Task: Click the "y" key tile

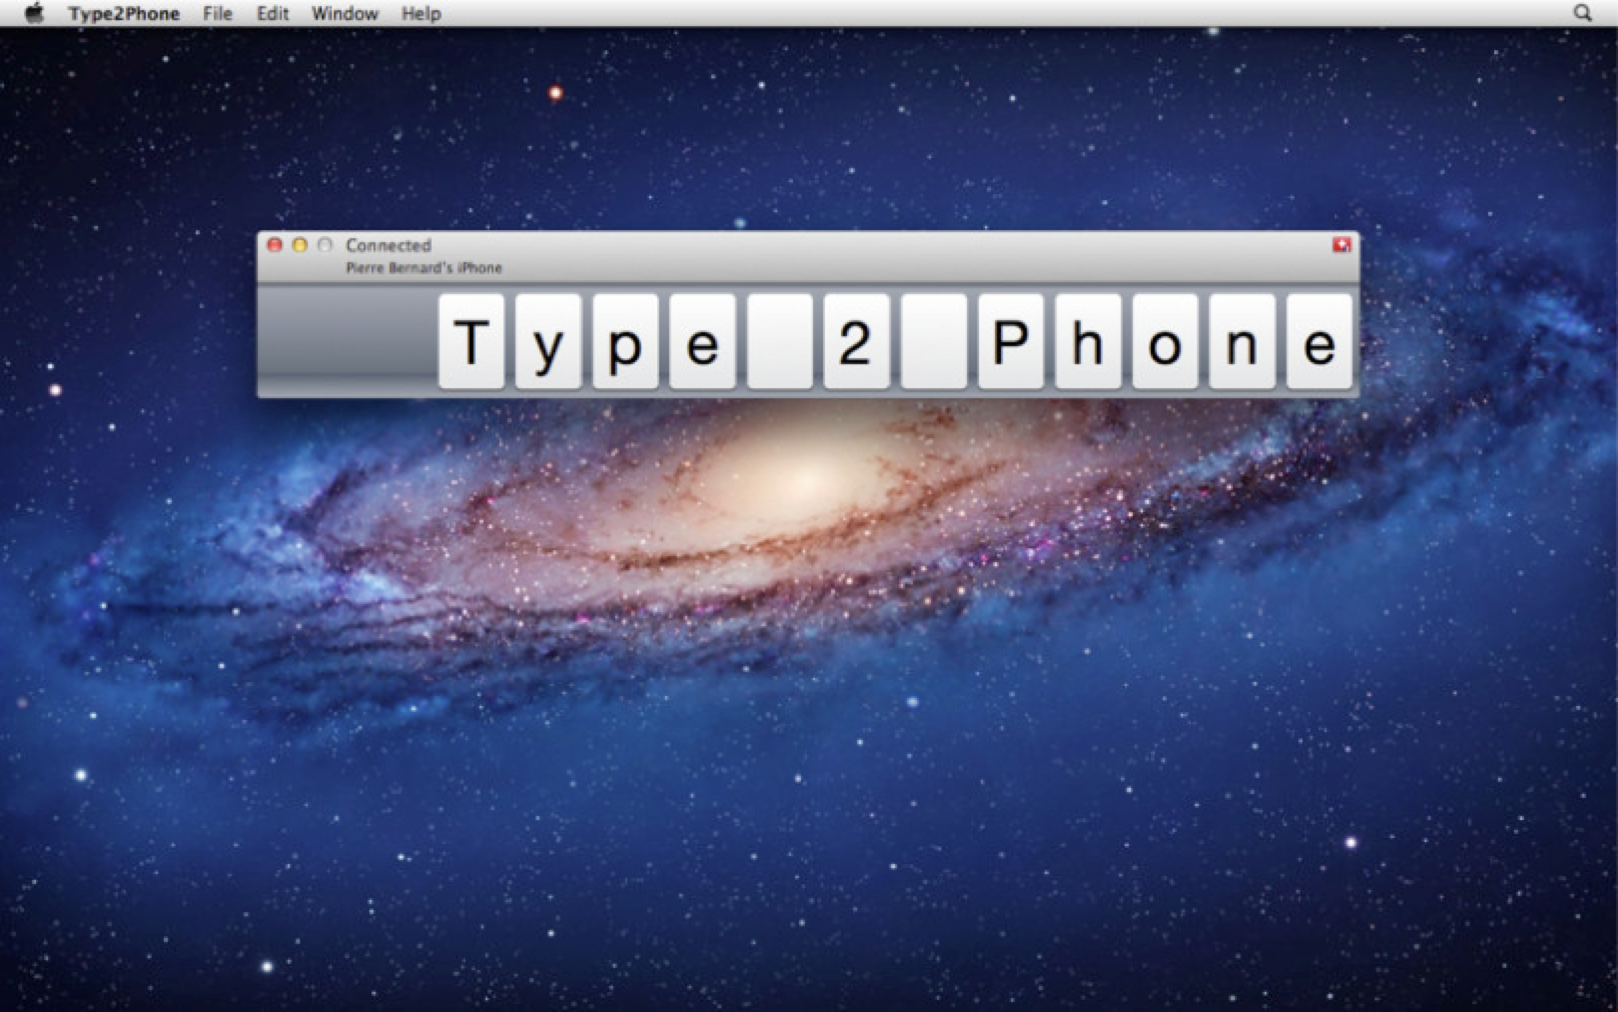Action: pyautogui.click(x=548, y=341)
